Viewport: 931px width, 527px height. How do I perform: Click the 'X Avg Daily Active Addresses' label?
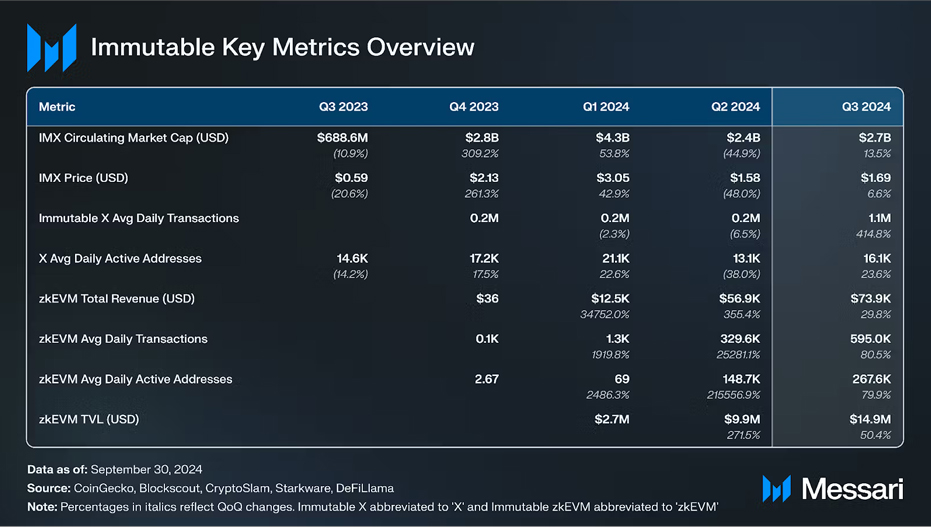point(120,259)
